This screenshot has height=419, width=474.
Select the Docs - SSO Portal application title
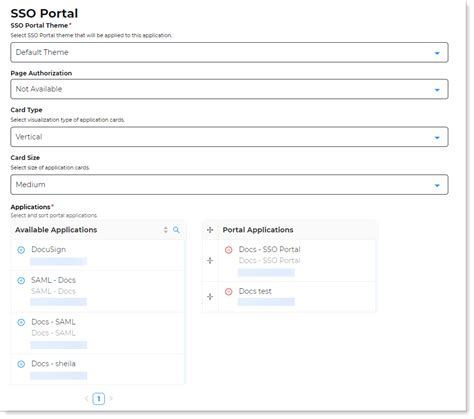click(x=269, y=249)
